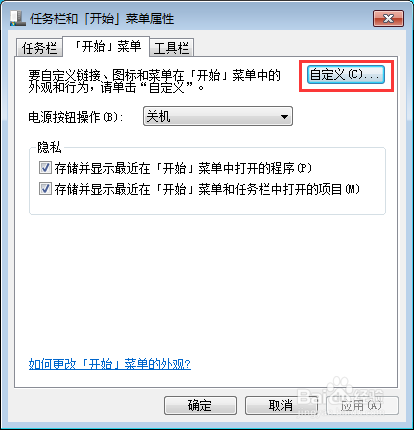
Task: Toggle checkbox for recently opened items (M)
Action: pyautogui.click(x=45, y=189)
